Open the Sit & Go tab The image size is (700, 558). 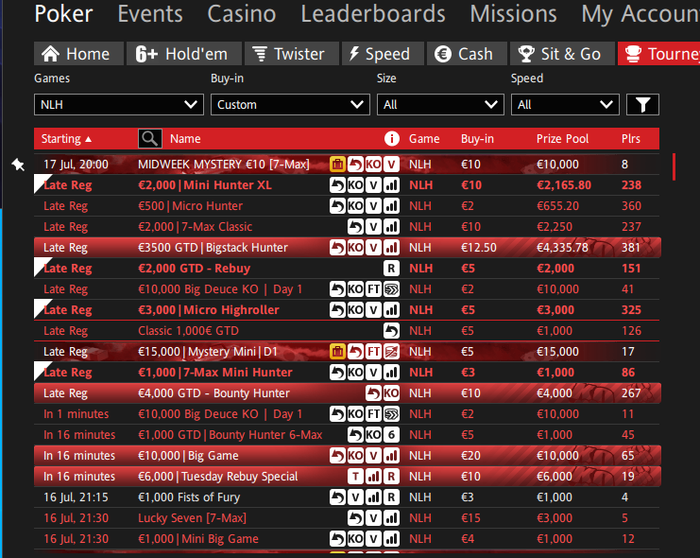pos(562,54)
